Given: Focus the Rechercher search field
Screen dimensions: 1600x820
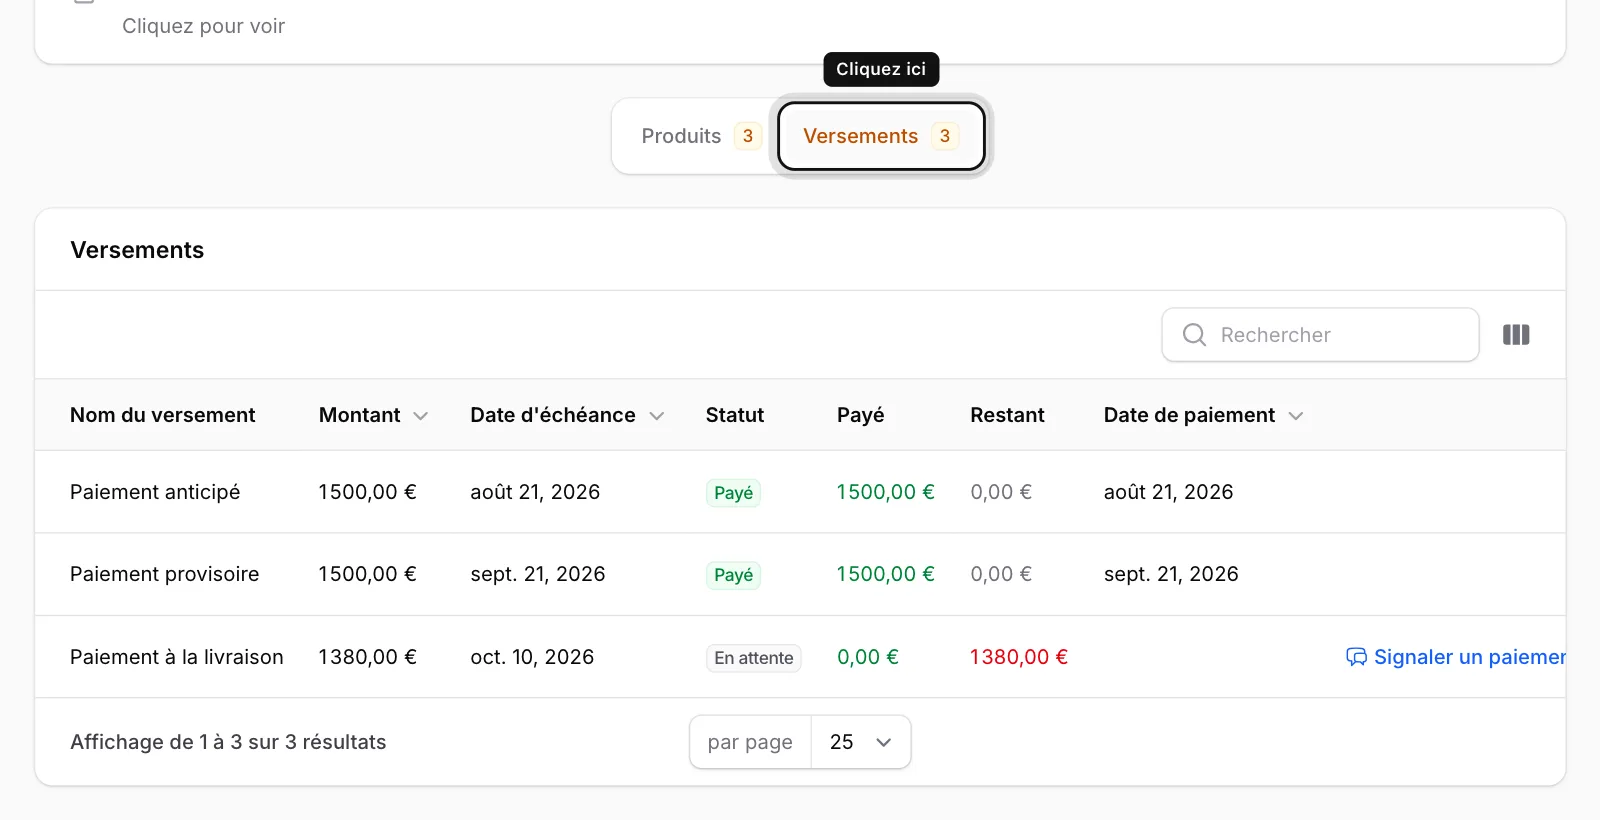Looking at the screenshot, I should coord(1320,335).
